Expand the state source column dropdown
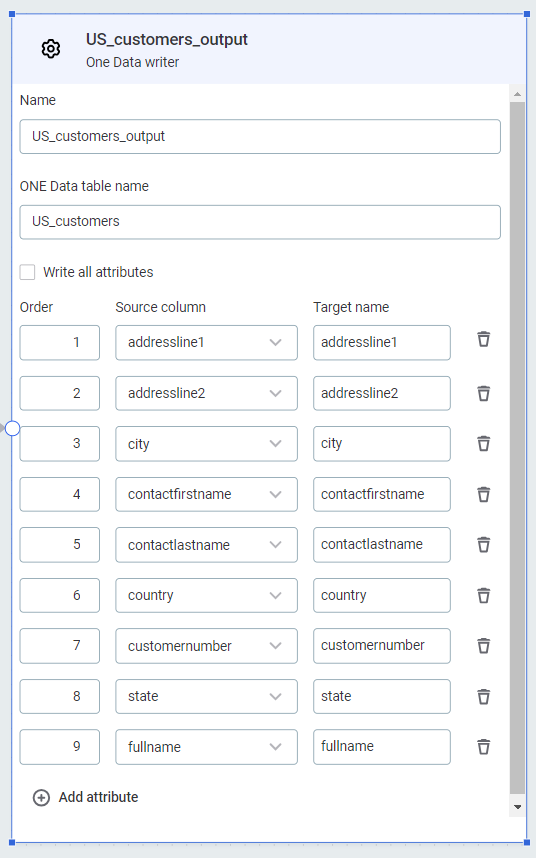The width and height of the screenshot is (536, 858). tap(206, 696)
